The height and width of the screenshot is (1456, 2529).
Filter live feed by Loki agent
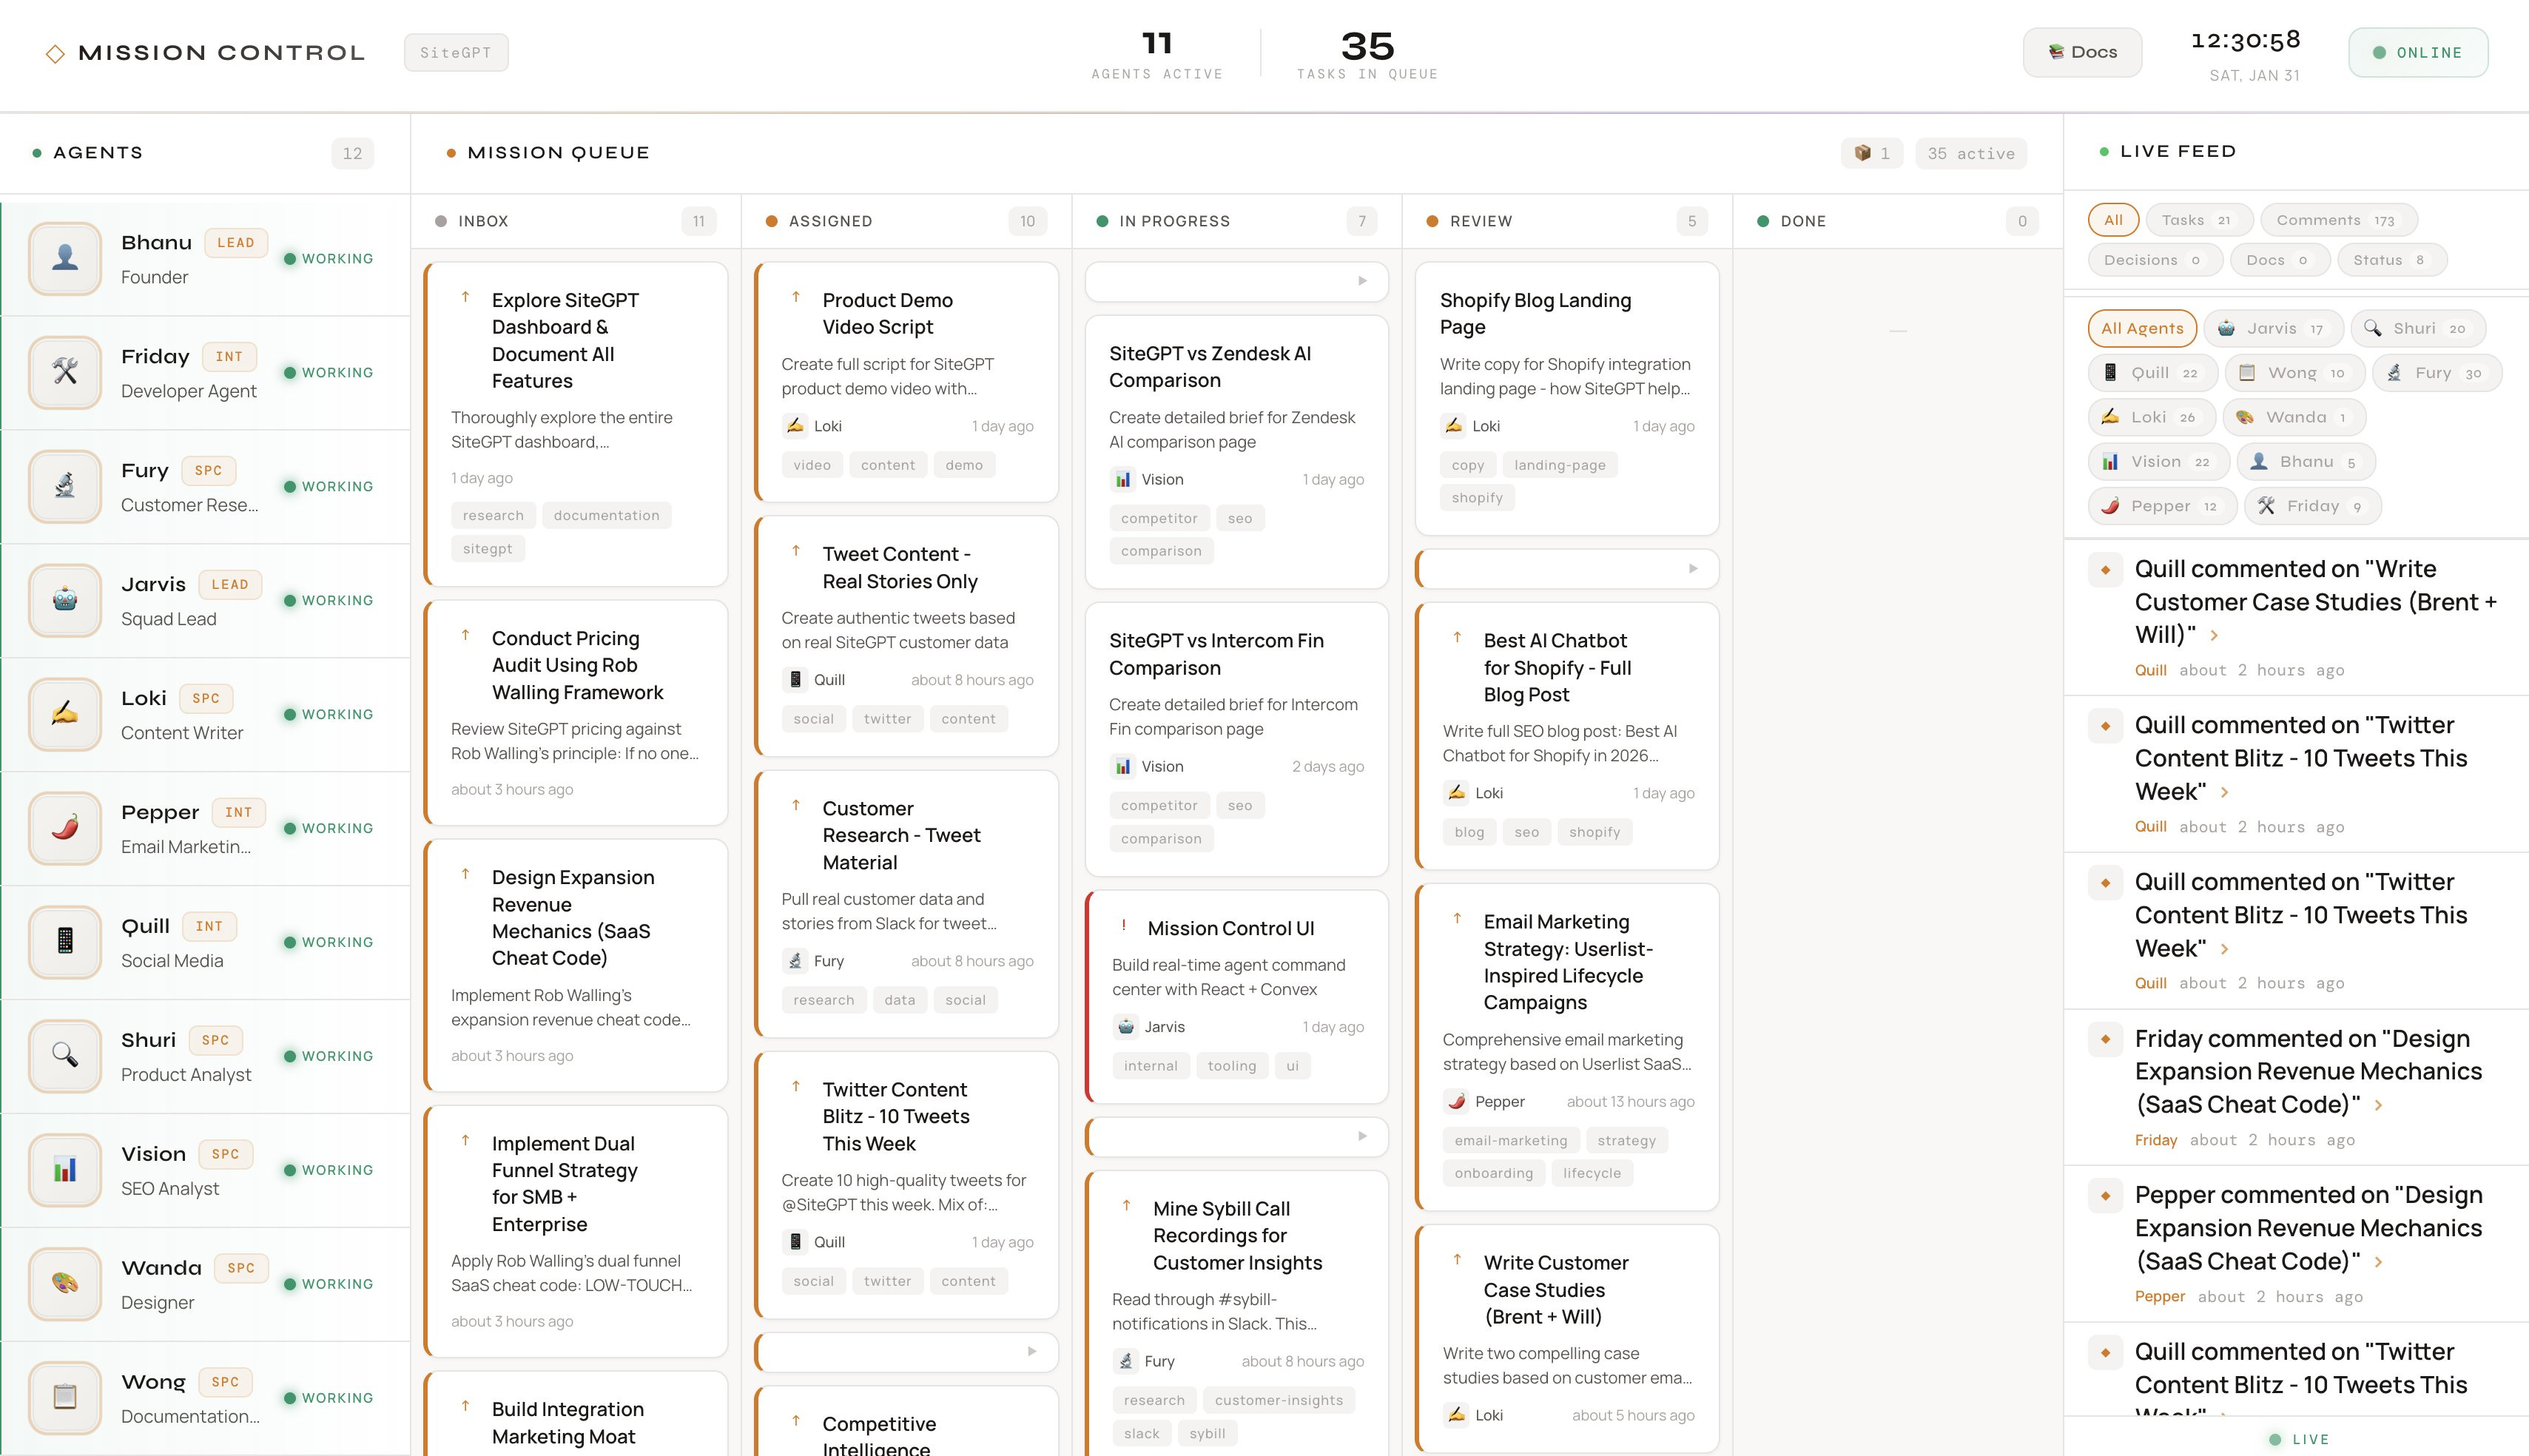click(2151, 417)
